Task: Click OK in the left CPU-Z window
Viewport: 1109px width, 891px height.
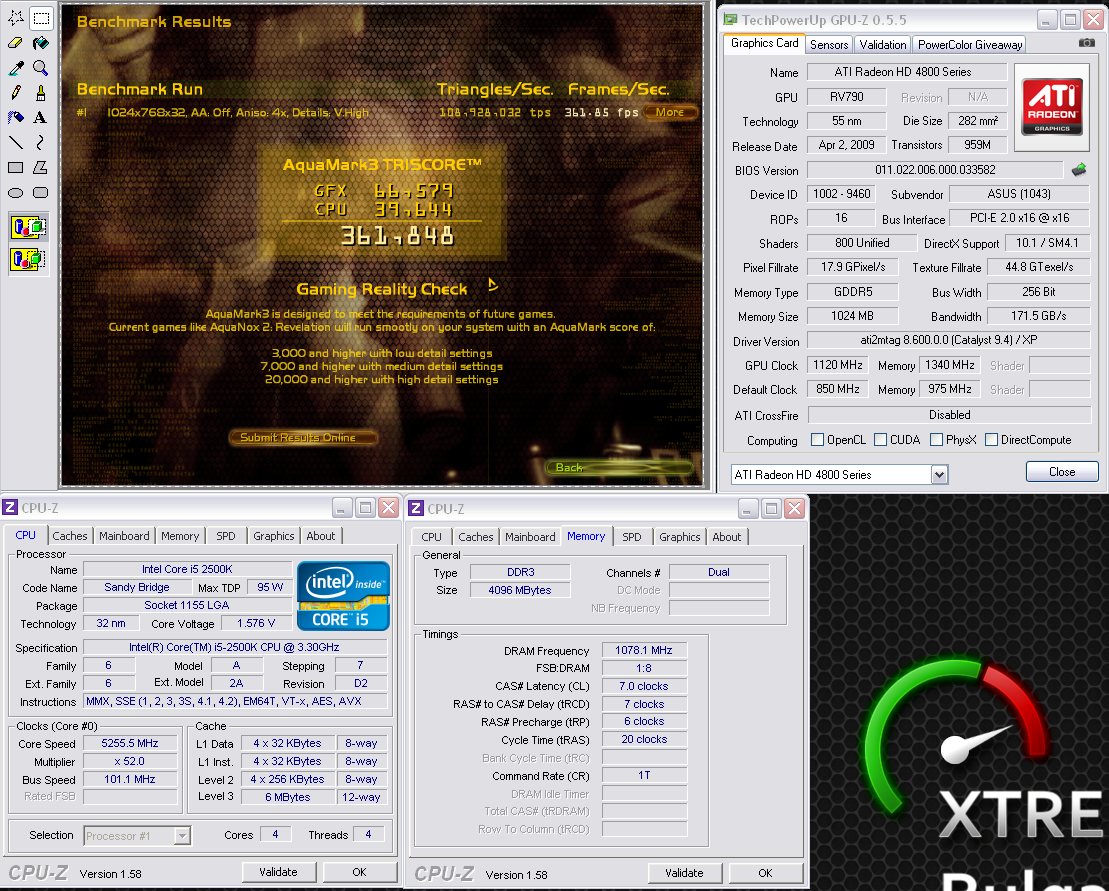Action: (x=359, y=872)
